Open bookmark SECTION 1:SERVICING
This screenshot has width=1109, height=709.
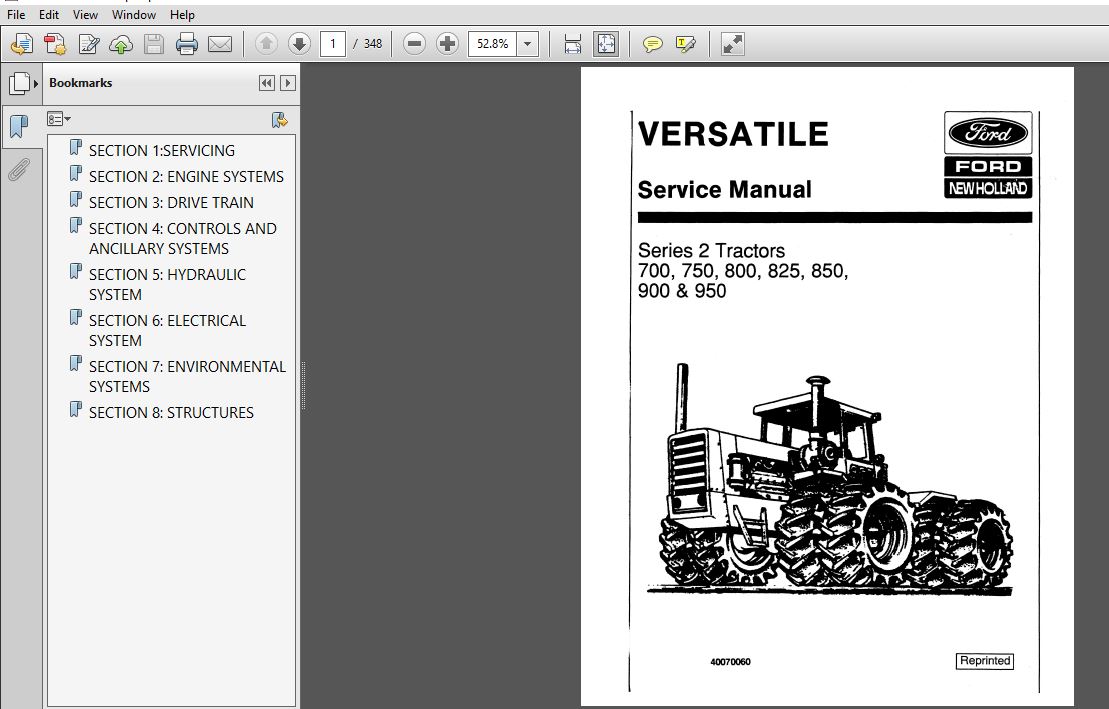[162, 151]
